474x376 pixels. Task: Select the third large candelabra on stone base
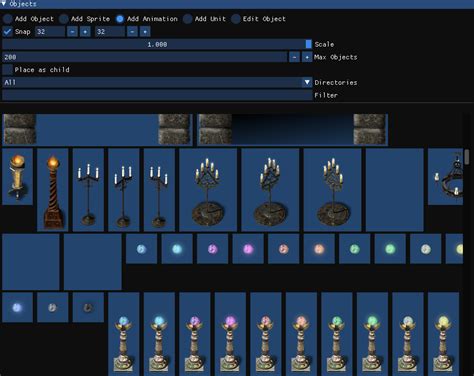(x=332, y=190)
